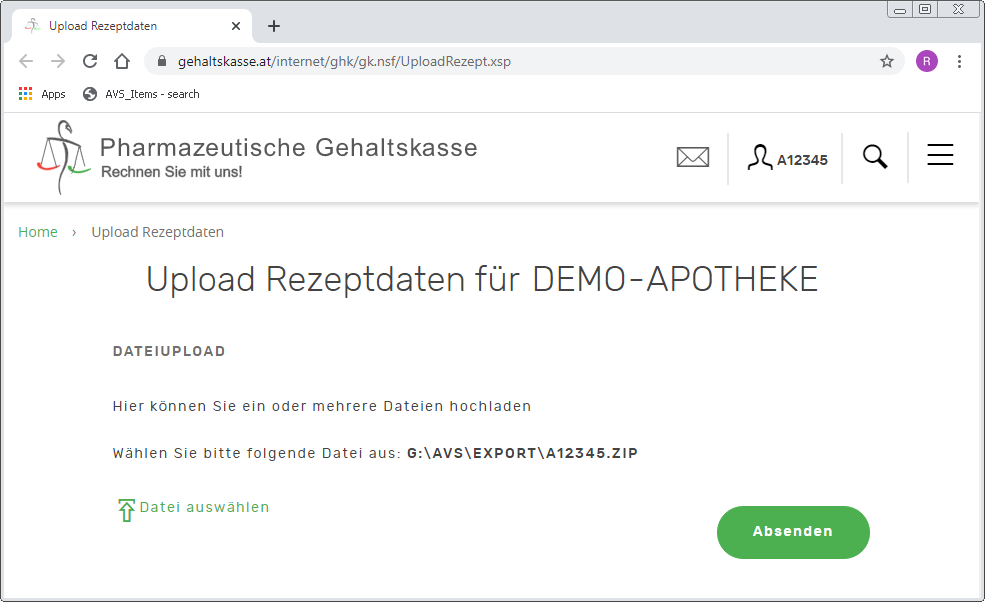Image resolution: width=985 pixels, height=602 pixels.
Task: Open the envelope mail icon
Action: pyautogui.click(x=692, y=158)
